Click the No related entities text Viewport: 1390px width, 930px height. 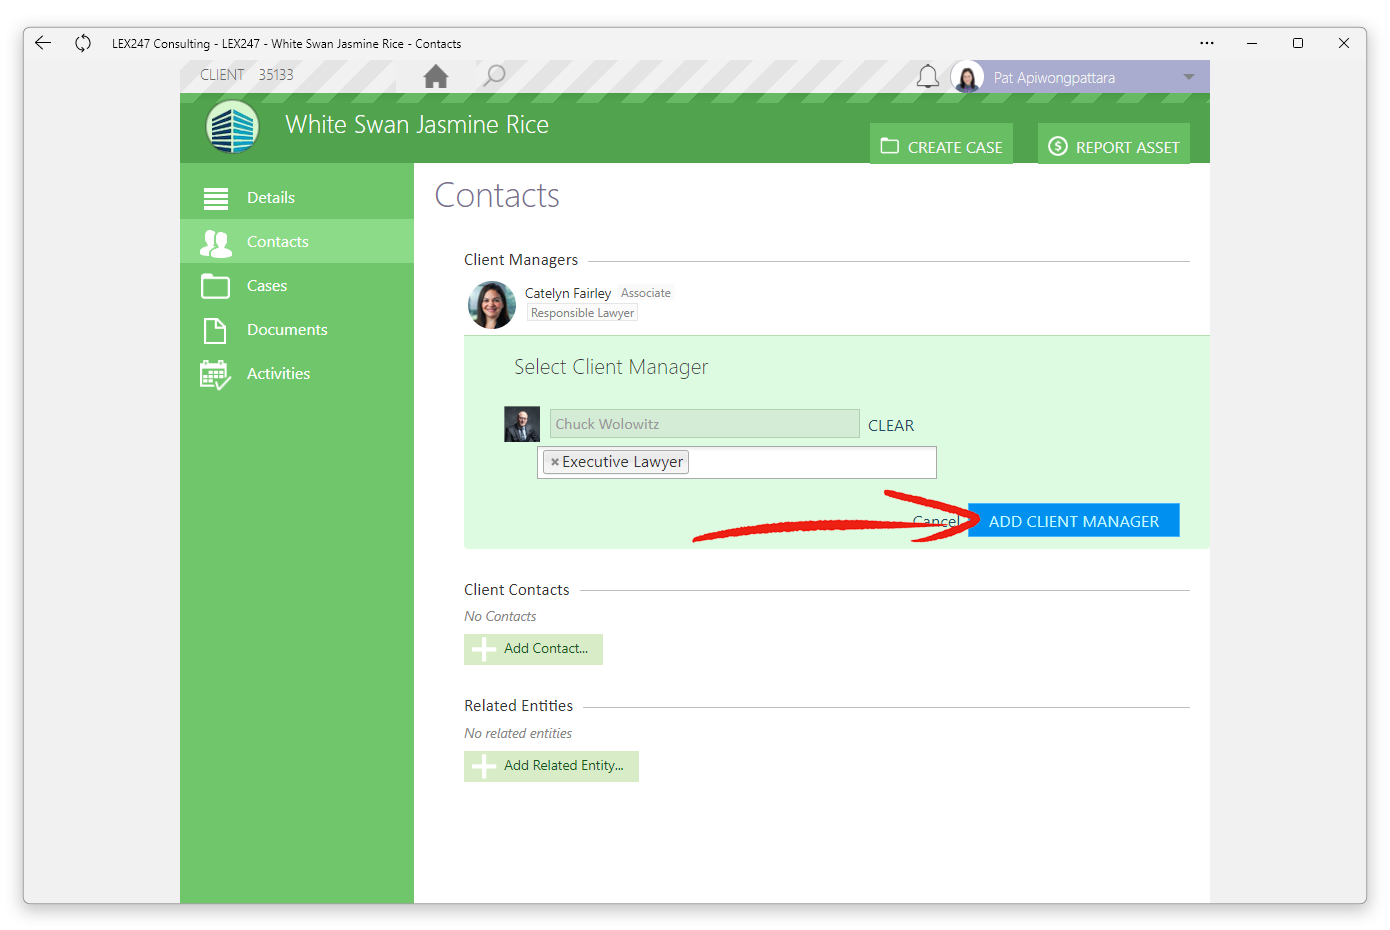(518, 733)
